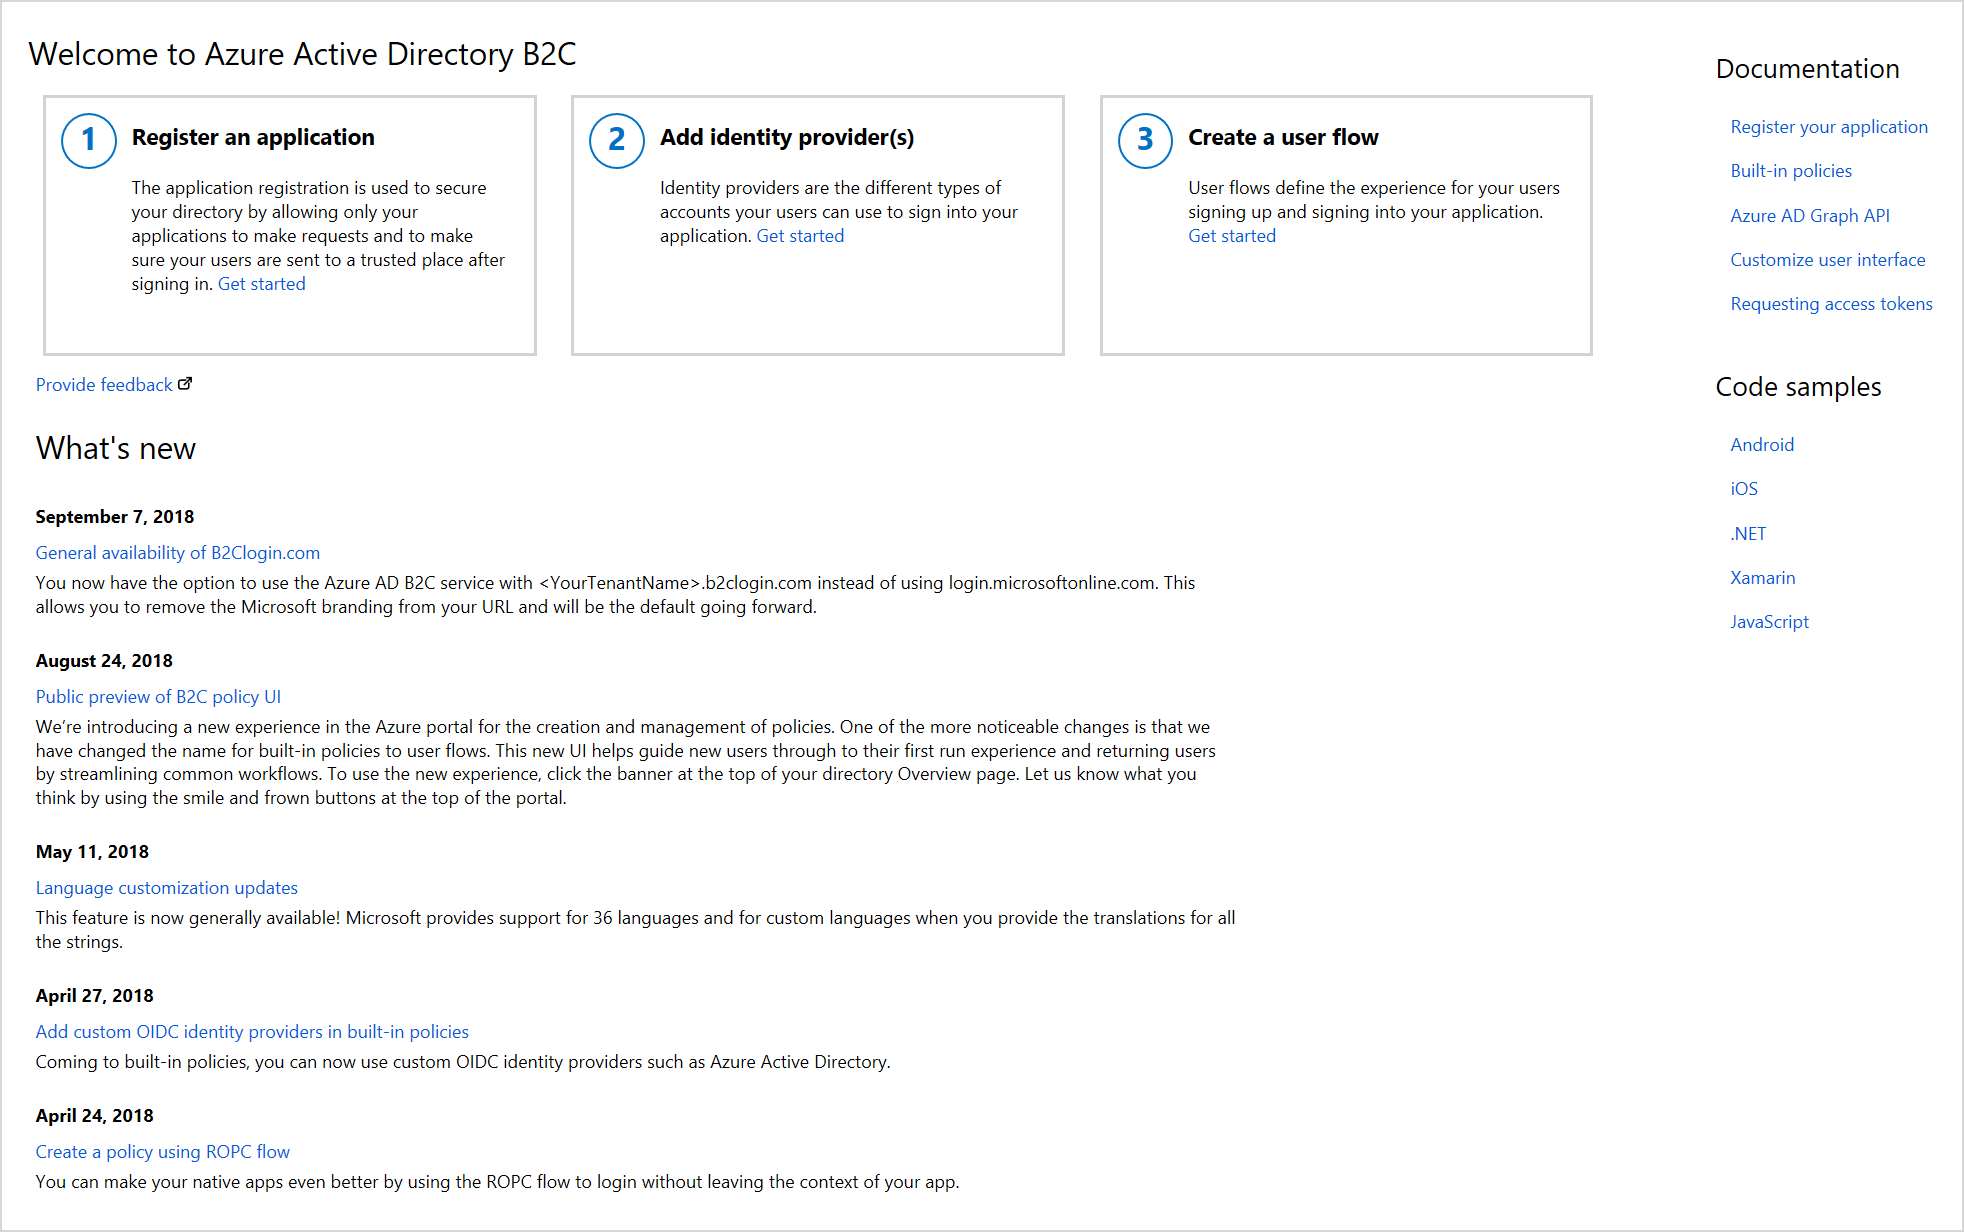This screenshot has width=1964, height=1232.
Task: Get started adding identity providers
Action: click(x=800, y=235)
